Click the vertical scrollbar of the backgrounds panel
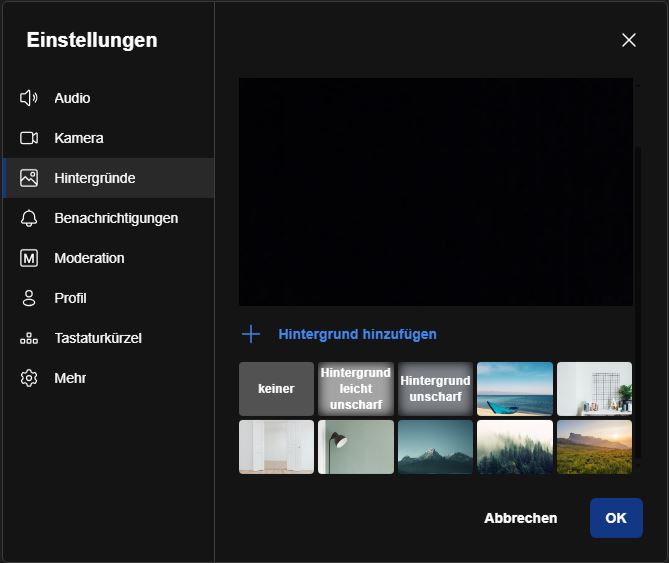This screenshot has width=669, height=563. [638, 303]
